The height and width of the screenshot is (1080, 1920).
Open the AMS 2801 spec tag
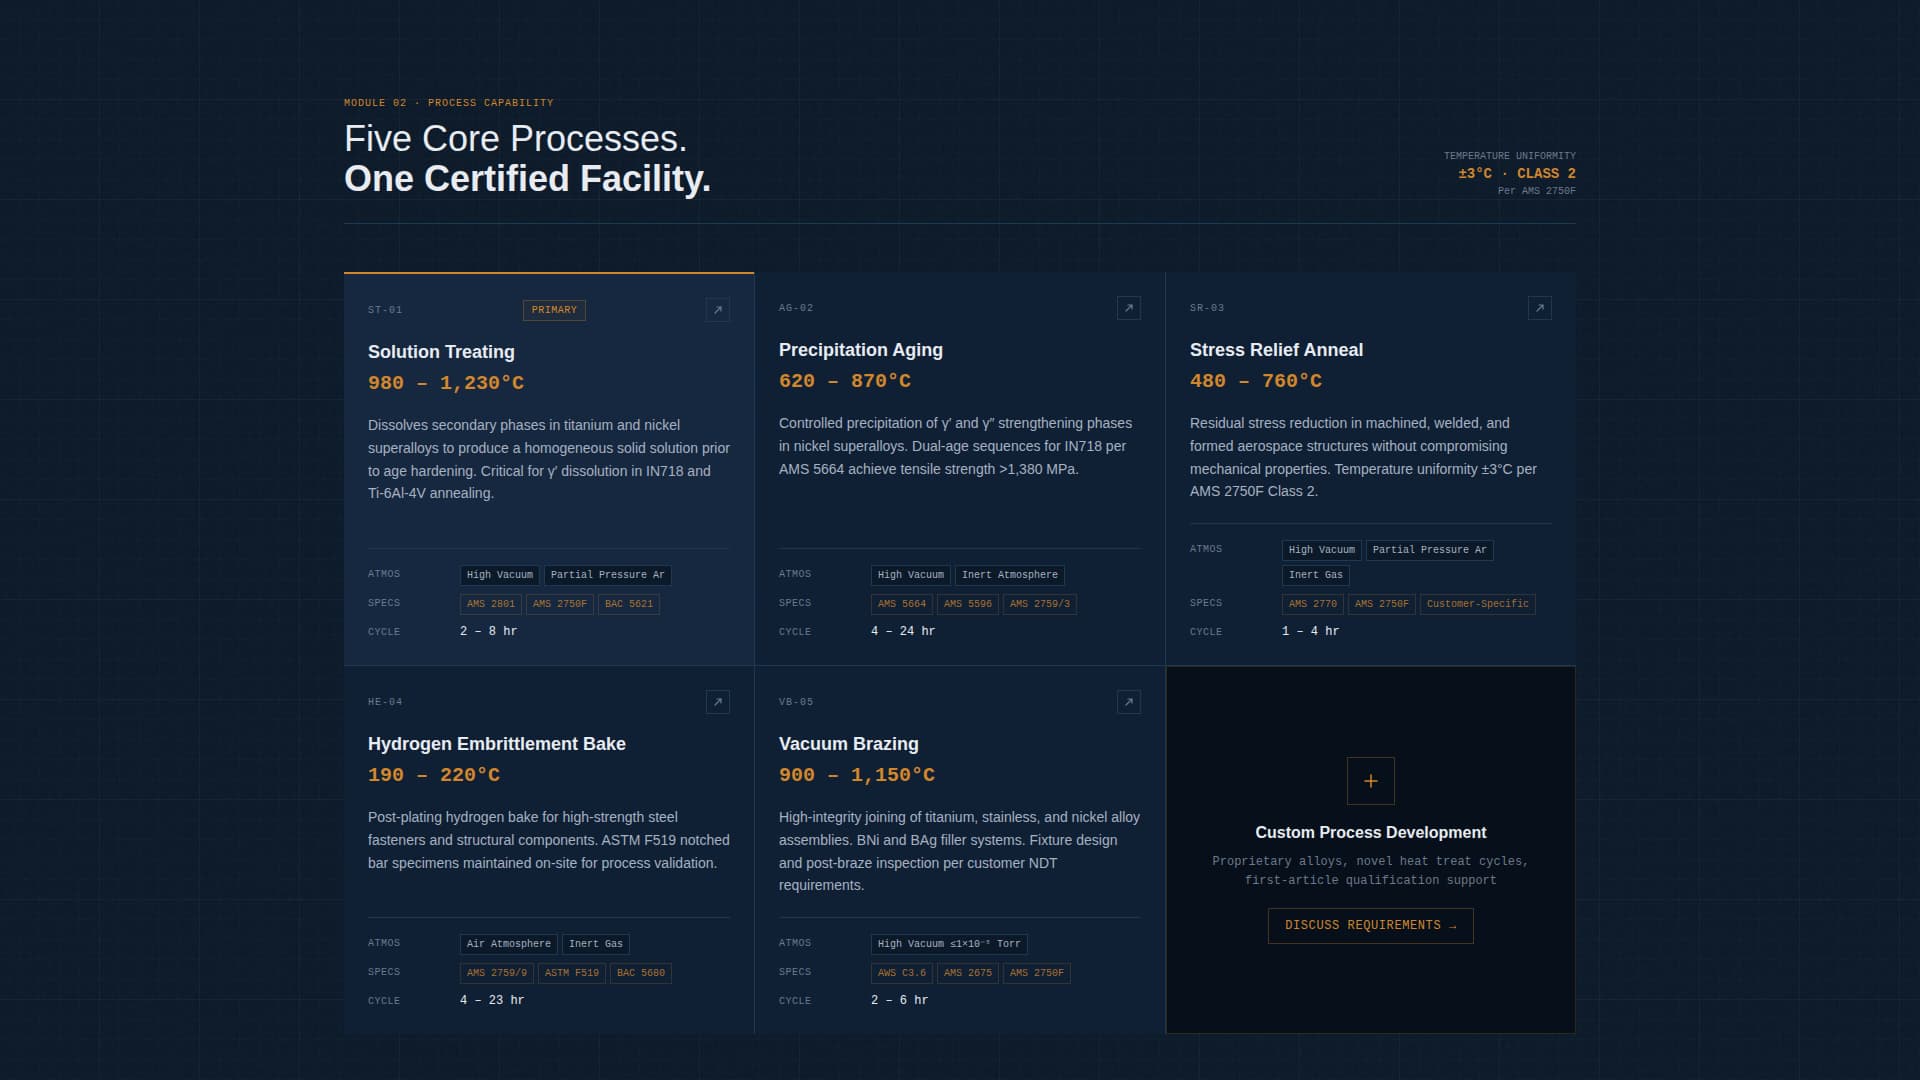coord(490,603)
